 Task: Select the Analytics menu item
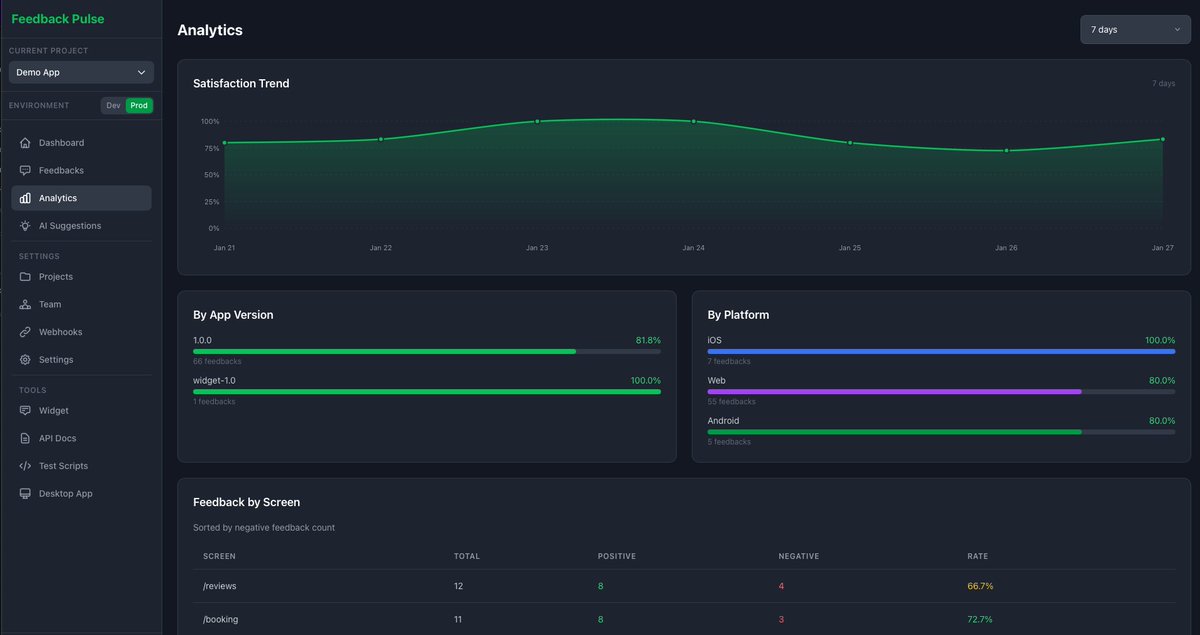click(x=81, y=198)
